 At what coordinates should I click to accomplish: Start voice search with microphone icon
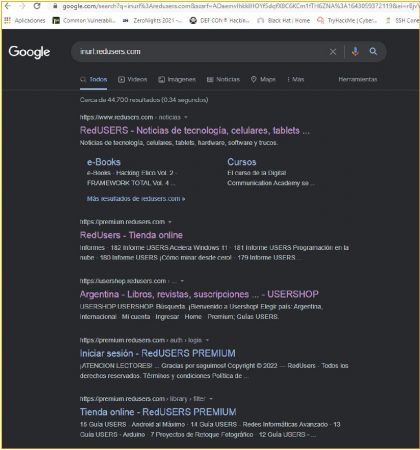[355, 51]
